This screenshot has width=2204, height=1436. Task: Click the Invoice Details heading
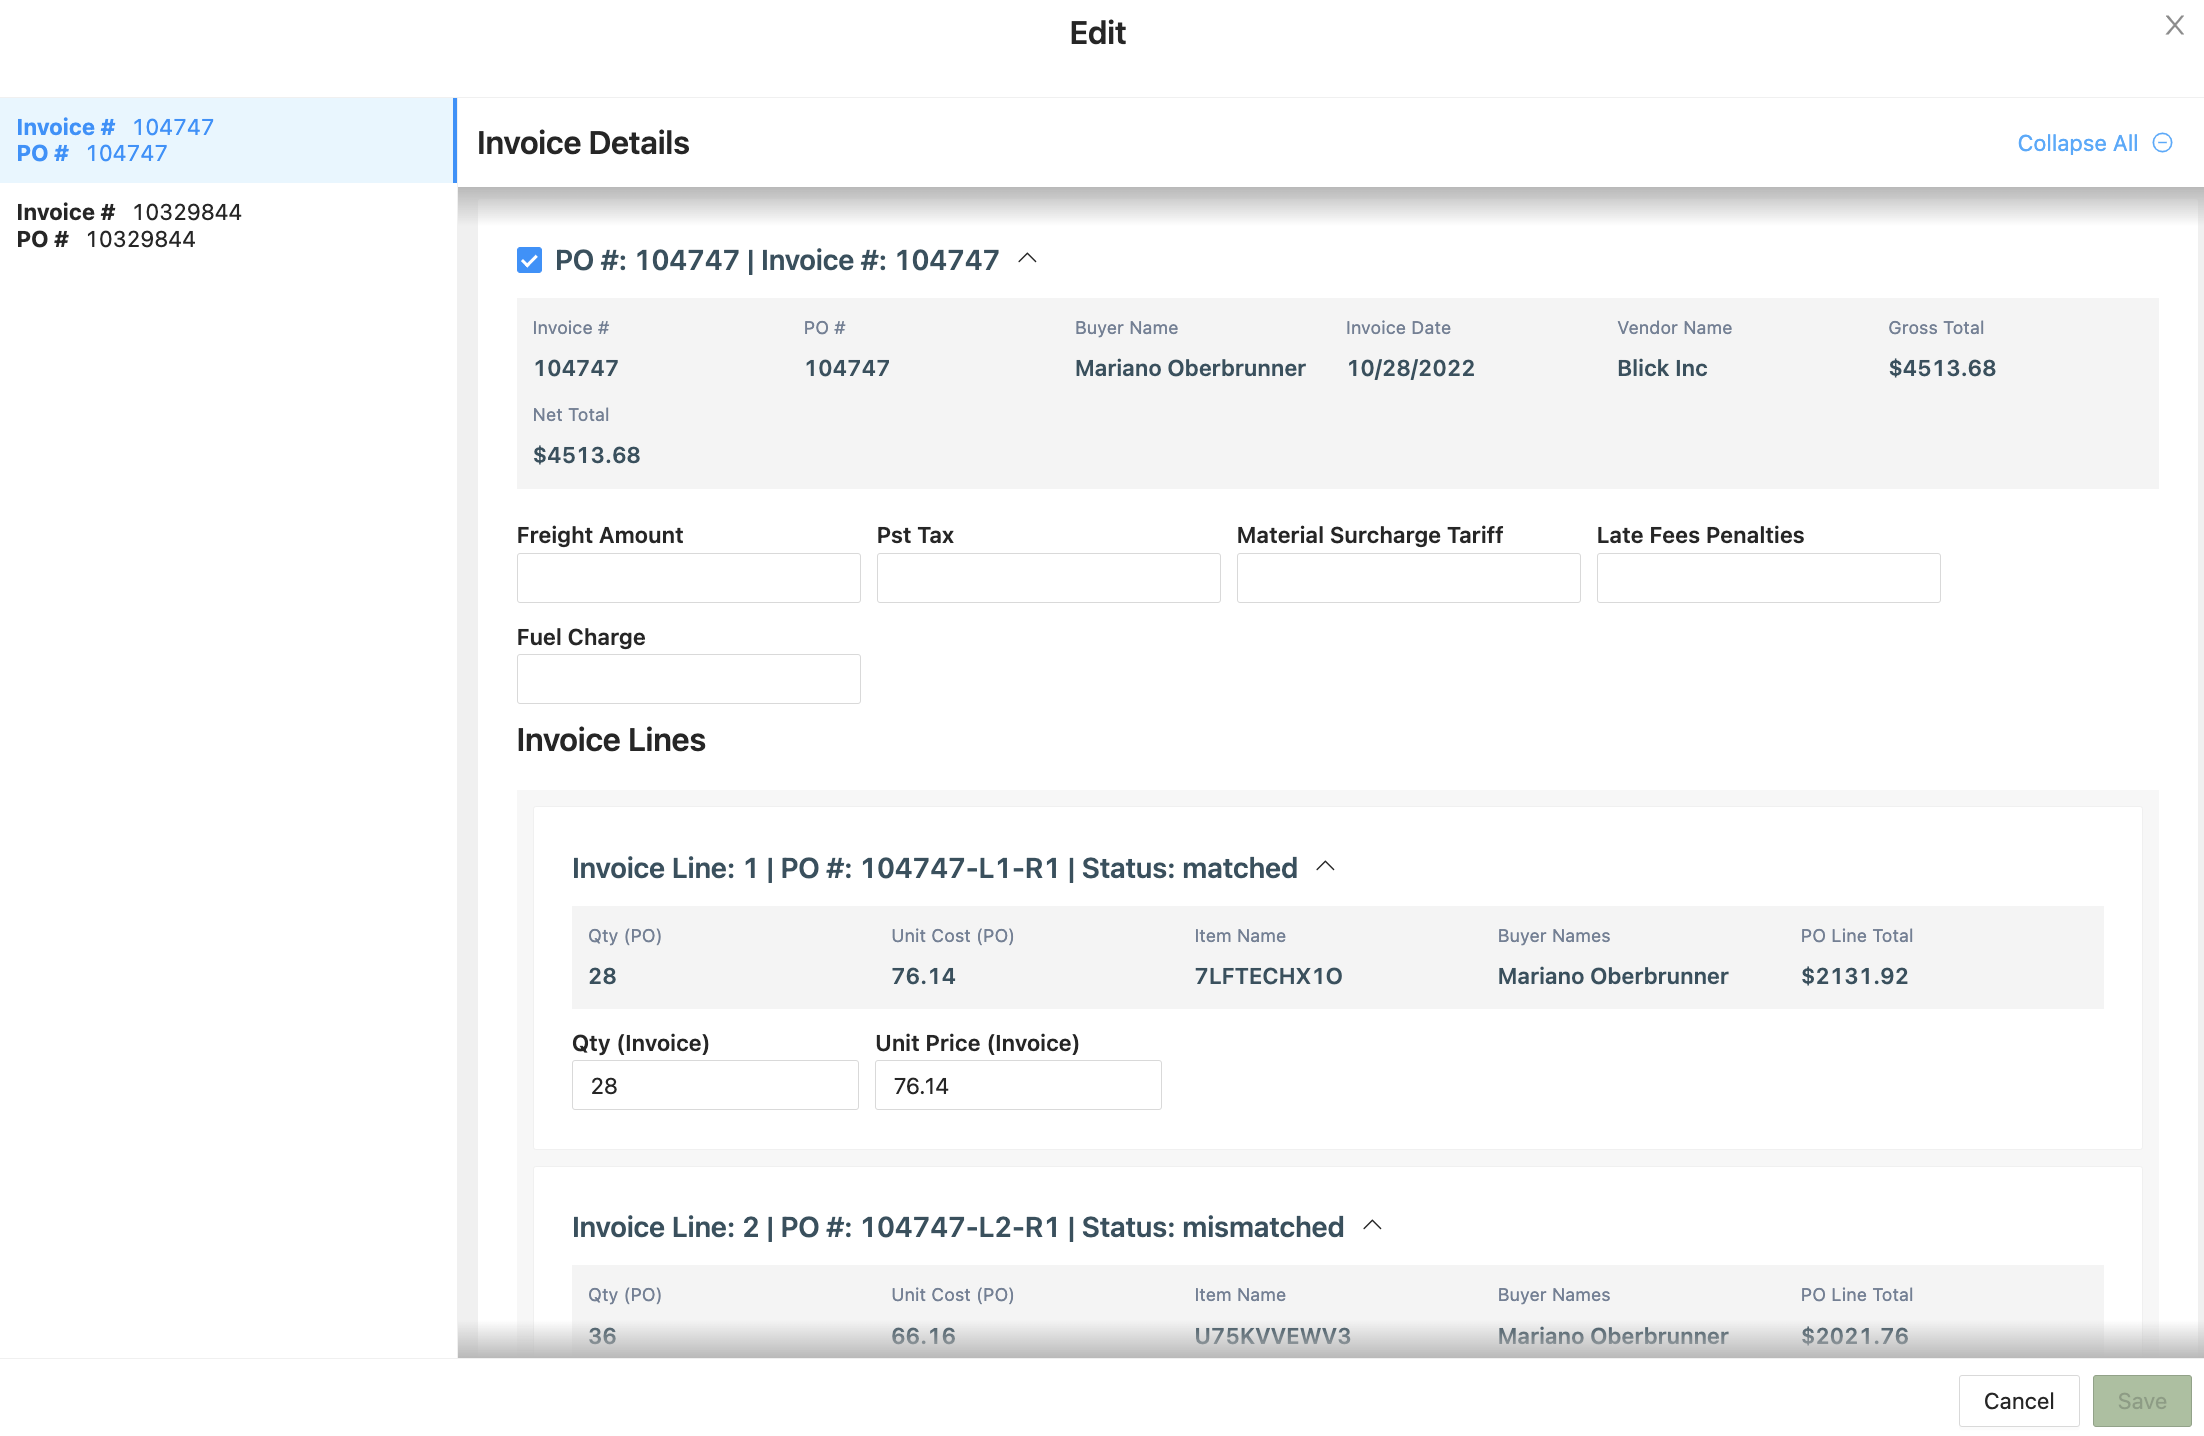[x=583, y=143]
